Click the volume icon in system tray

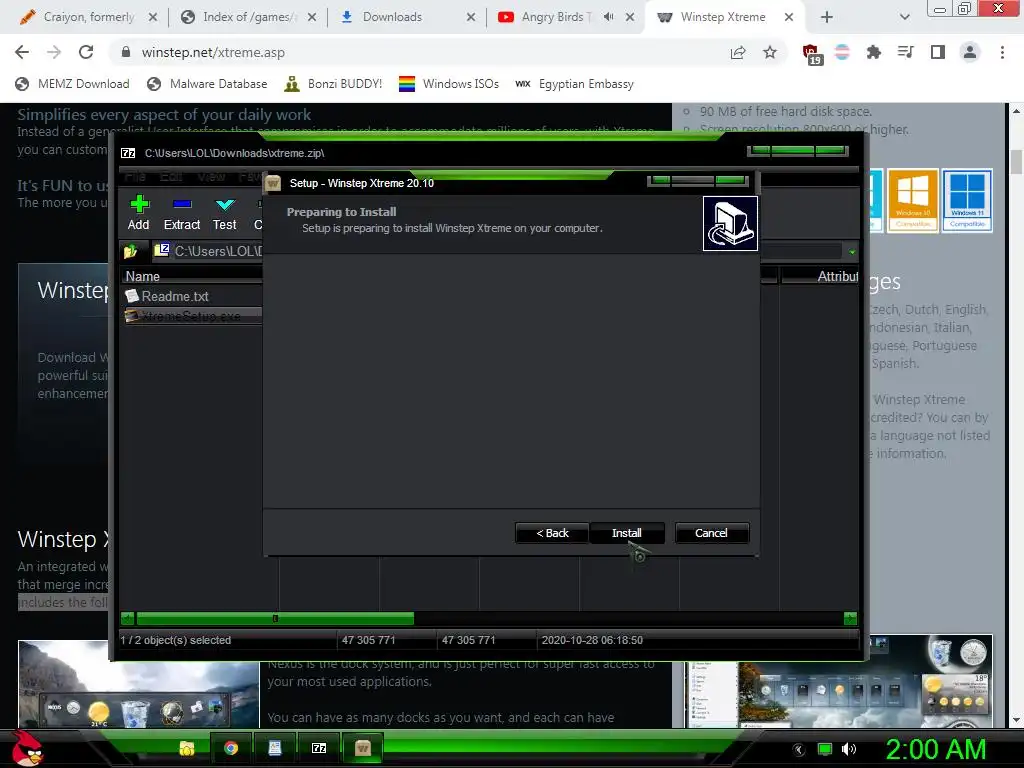tap(849, 749)
